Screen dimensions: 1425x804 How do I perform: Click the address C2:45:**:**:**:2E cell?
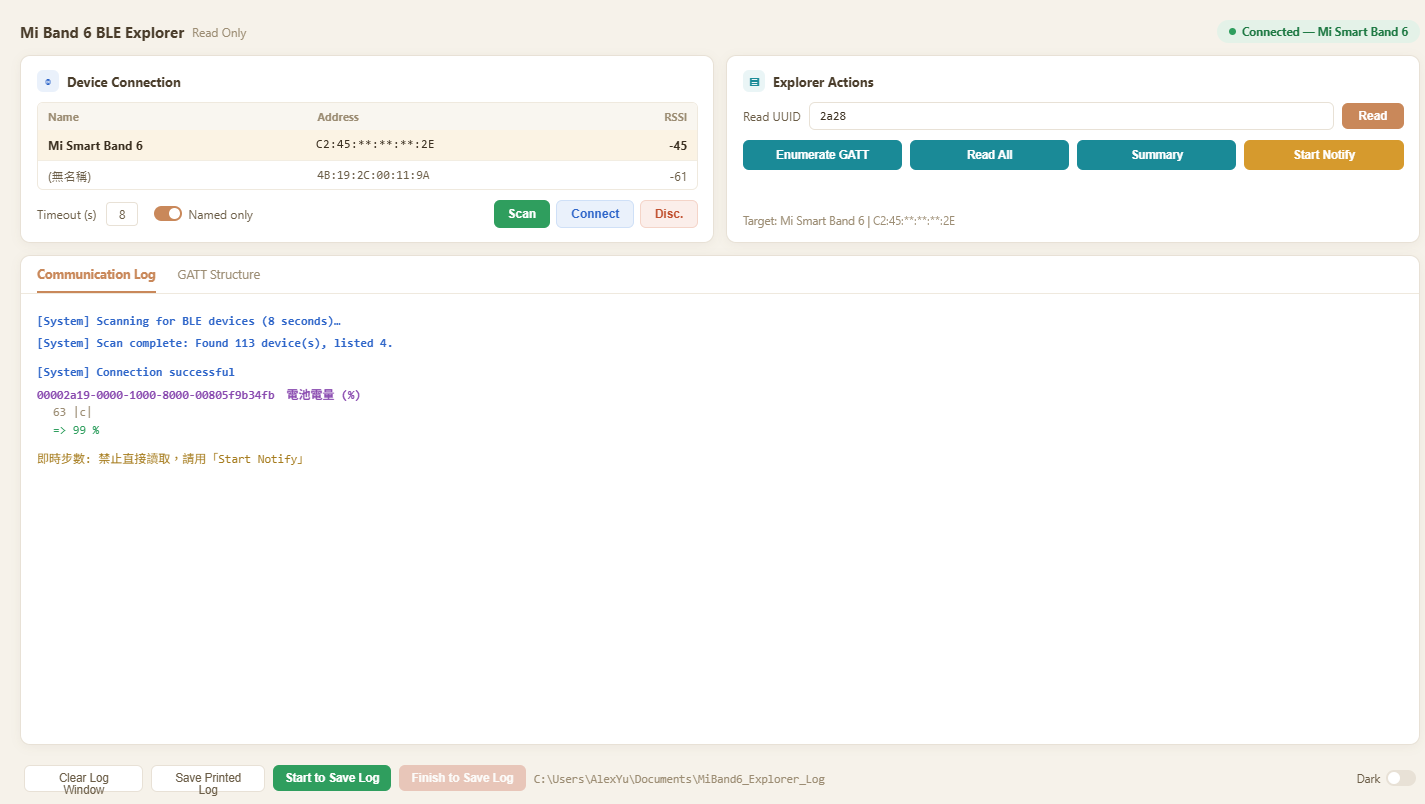(x=375, y=145)
